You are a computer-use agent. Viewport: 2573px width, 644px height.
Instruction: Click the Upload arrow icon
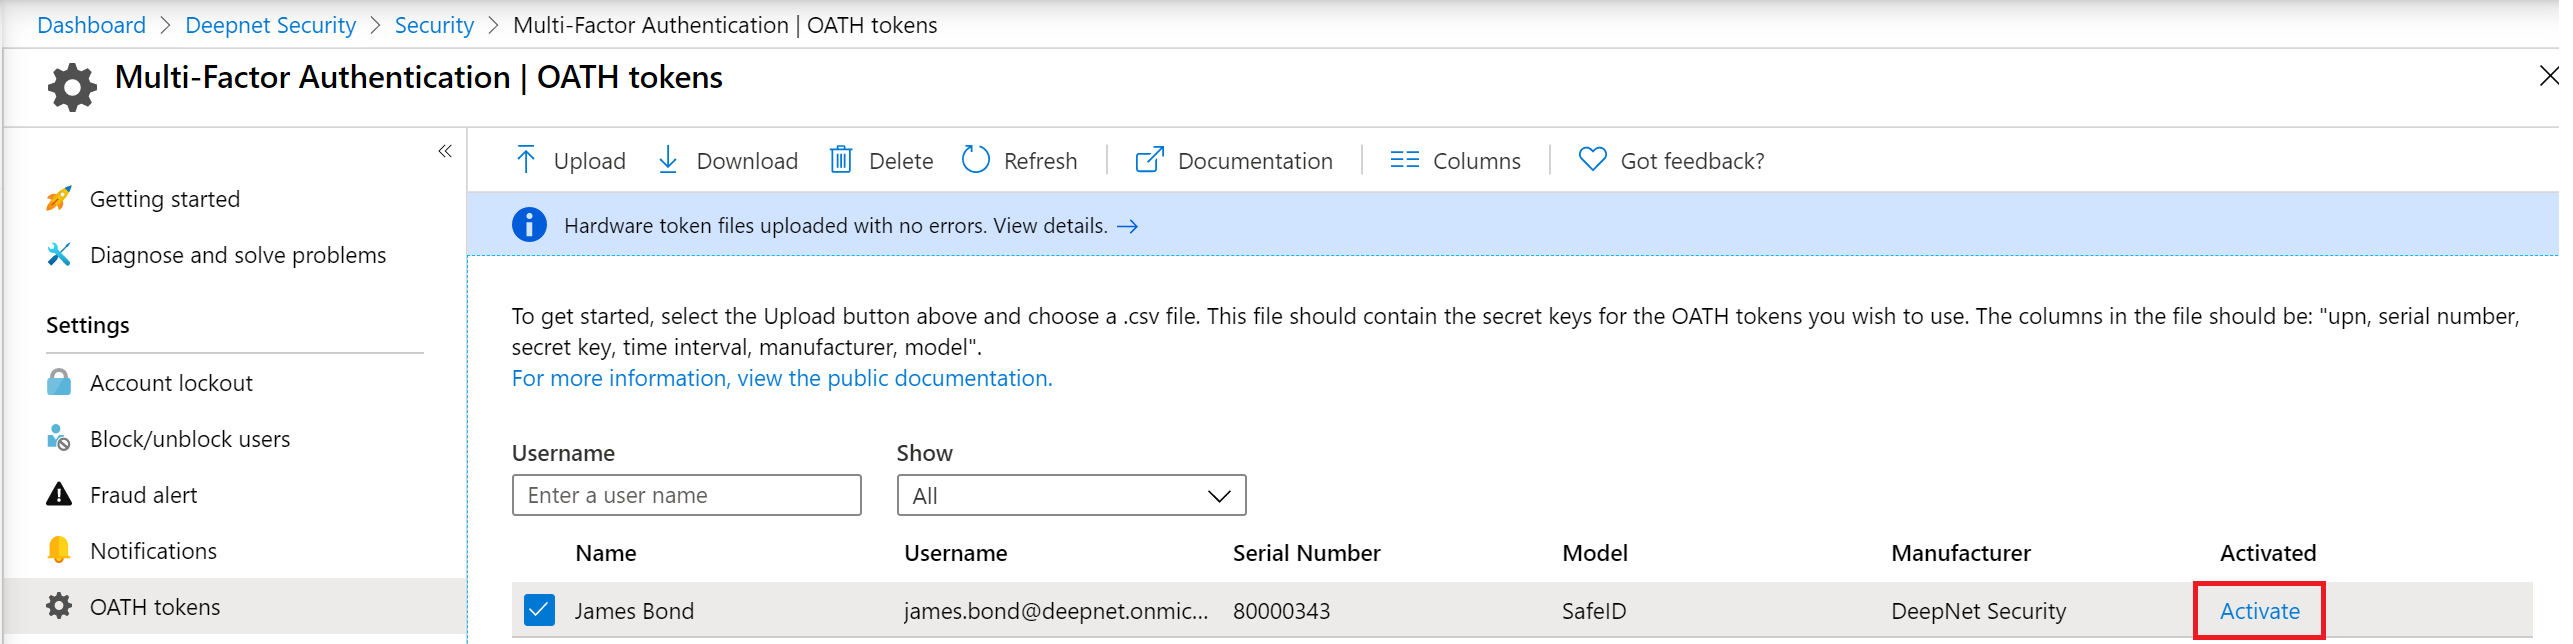point(526,160)
